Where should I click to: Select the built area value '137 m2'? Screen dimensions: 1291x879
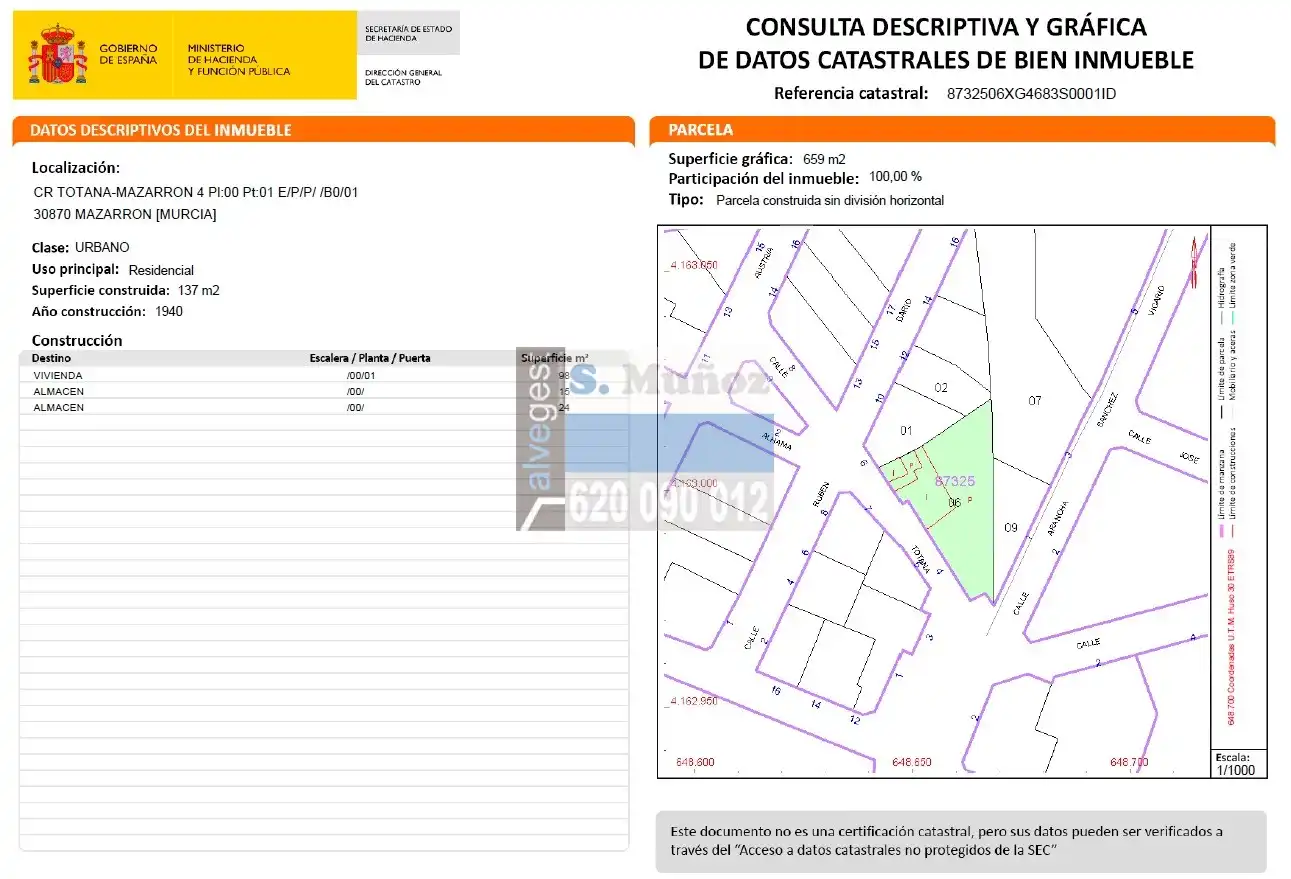[x=199, y=290]
